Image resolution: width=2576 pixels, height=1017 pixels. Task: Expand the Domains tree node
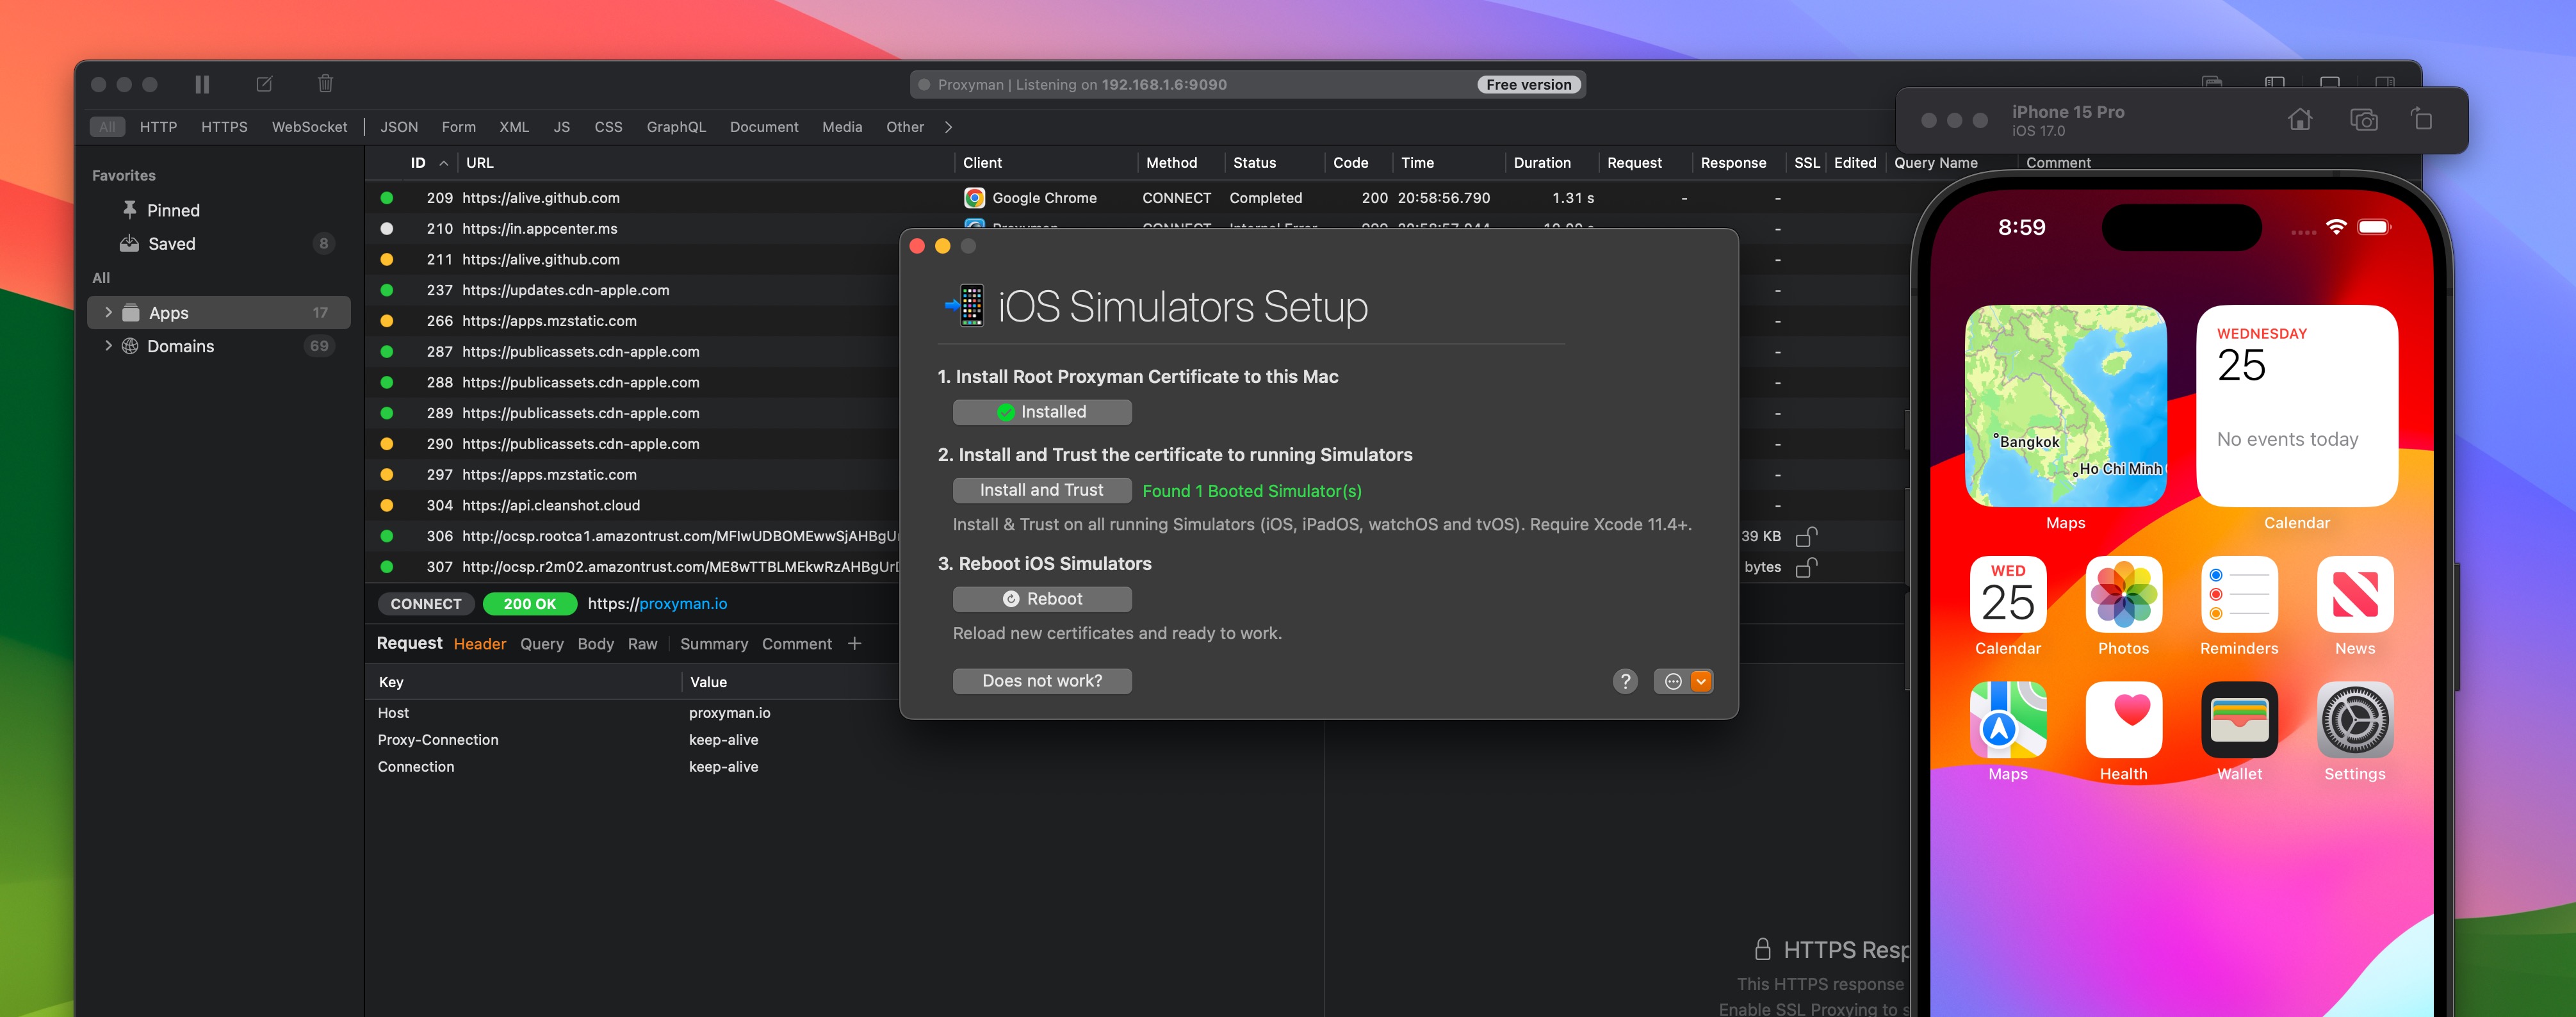click(x=108, y=346)
